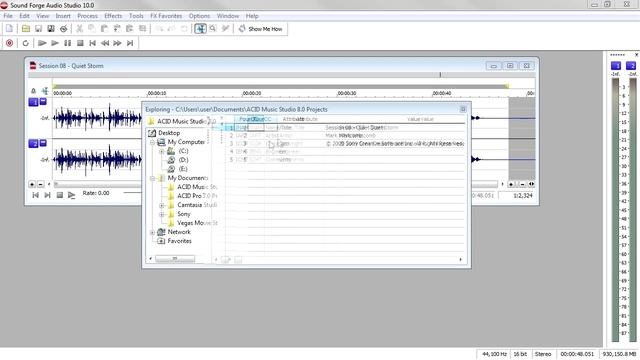The height and width of the screenshot is (360, 640).
Task: Click the Open folder toolbar icon
Action: tap(26, 29)
